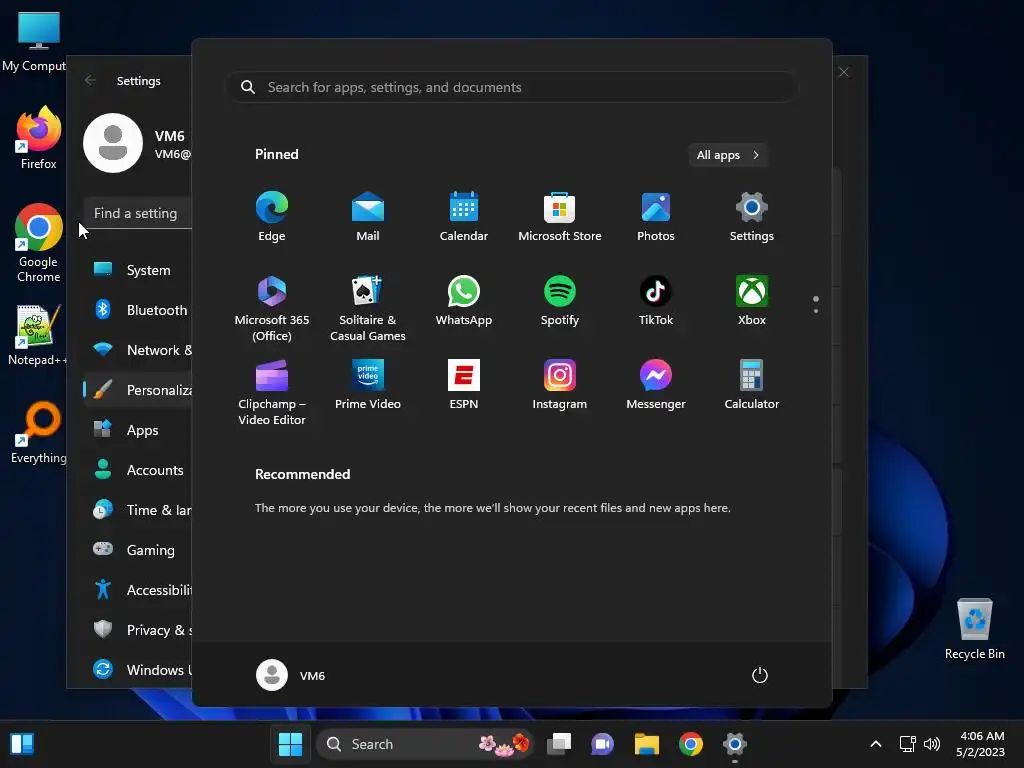Open Gaming section in Settings

tap(137, 550)
